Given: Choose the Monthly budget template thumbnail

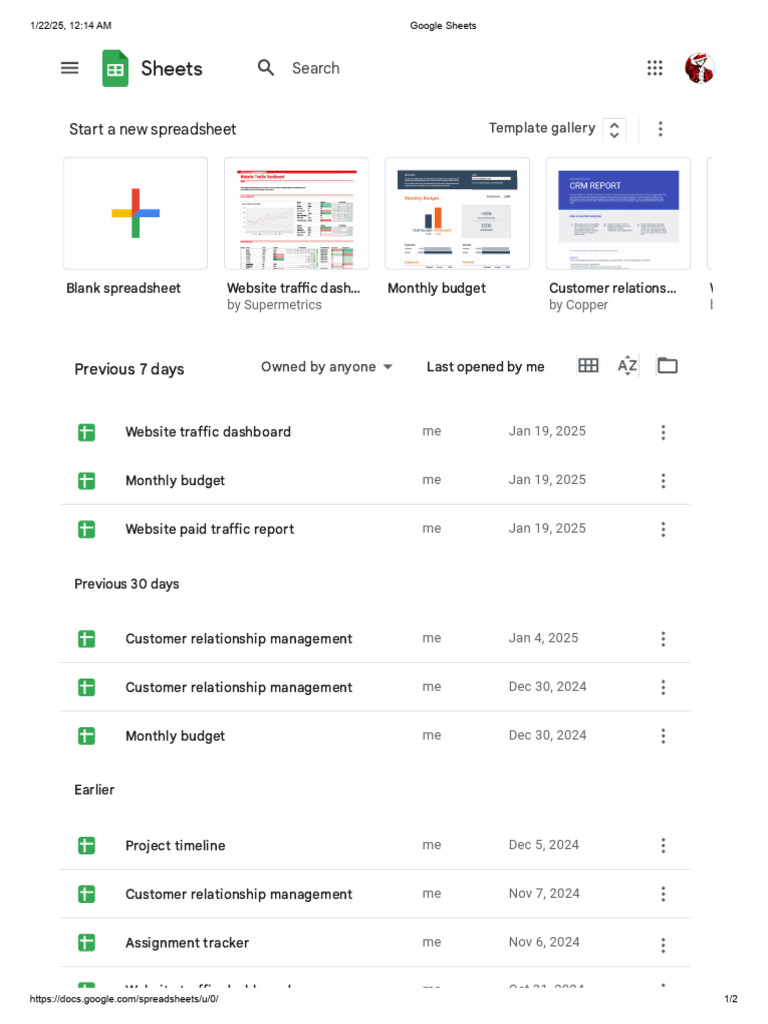Looking at the screenshot, I should [x=457, y=214].
